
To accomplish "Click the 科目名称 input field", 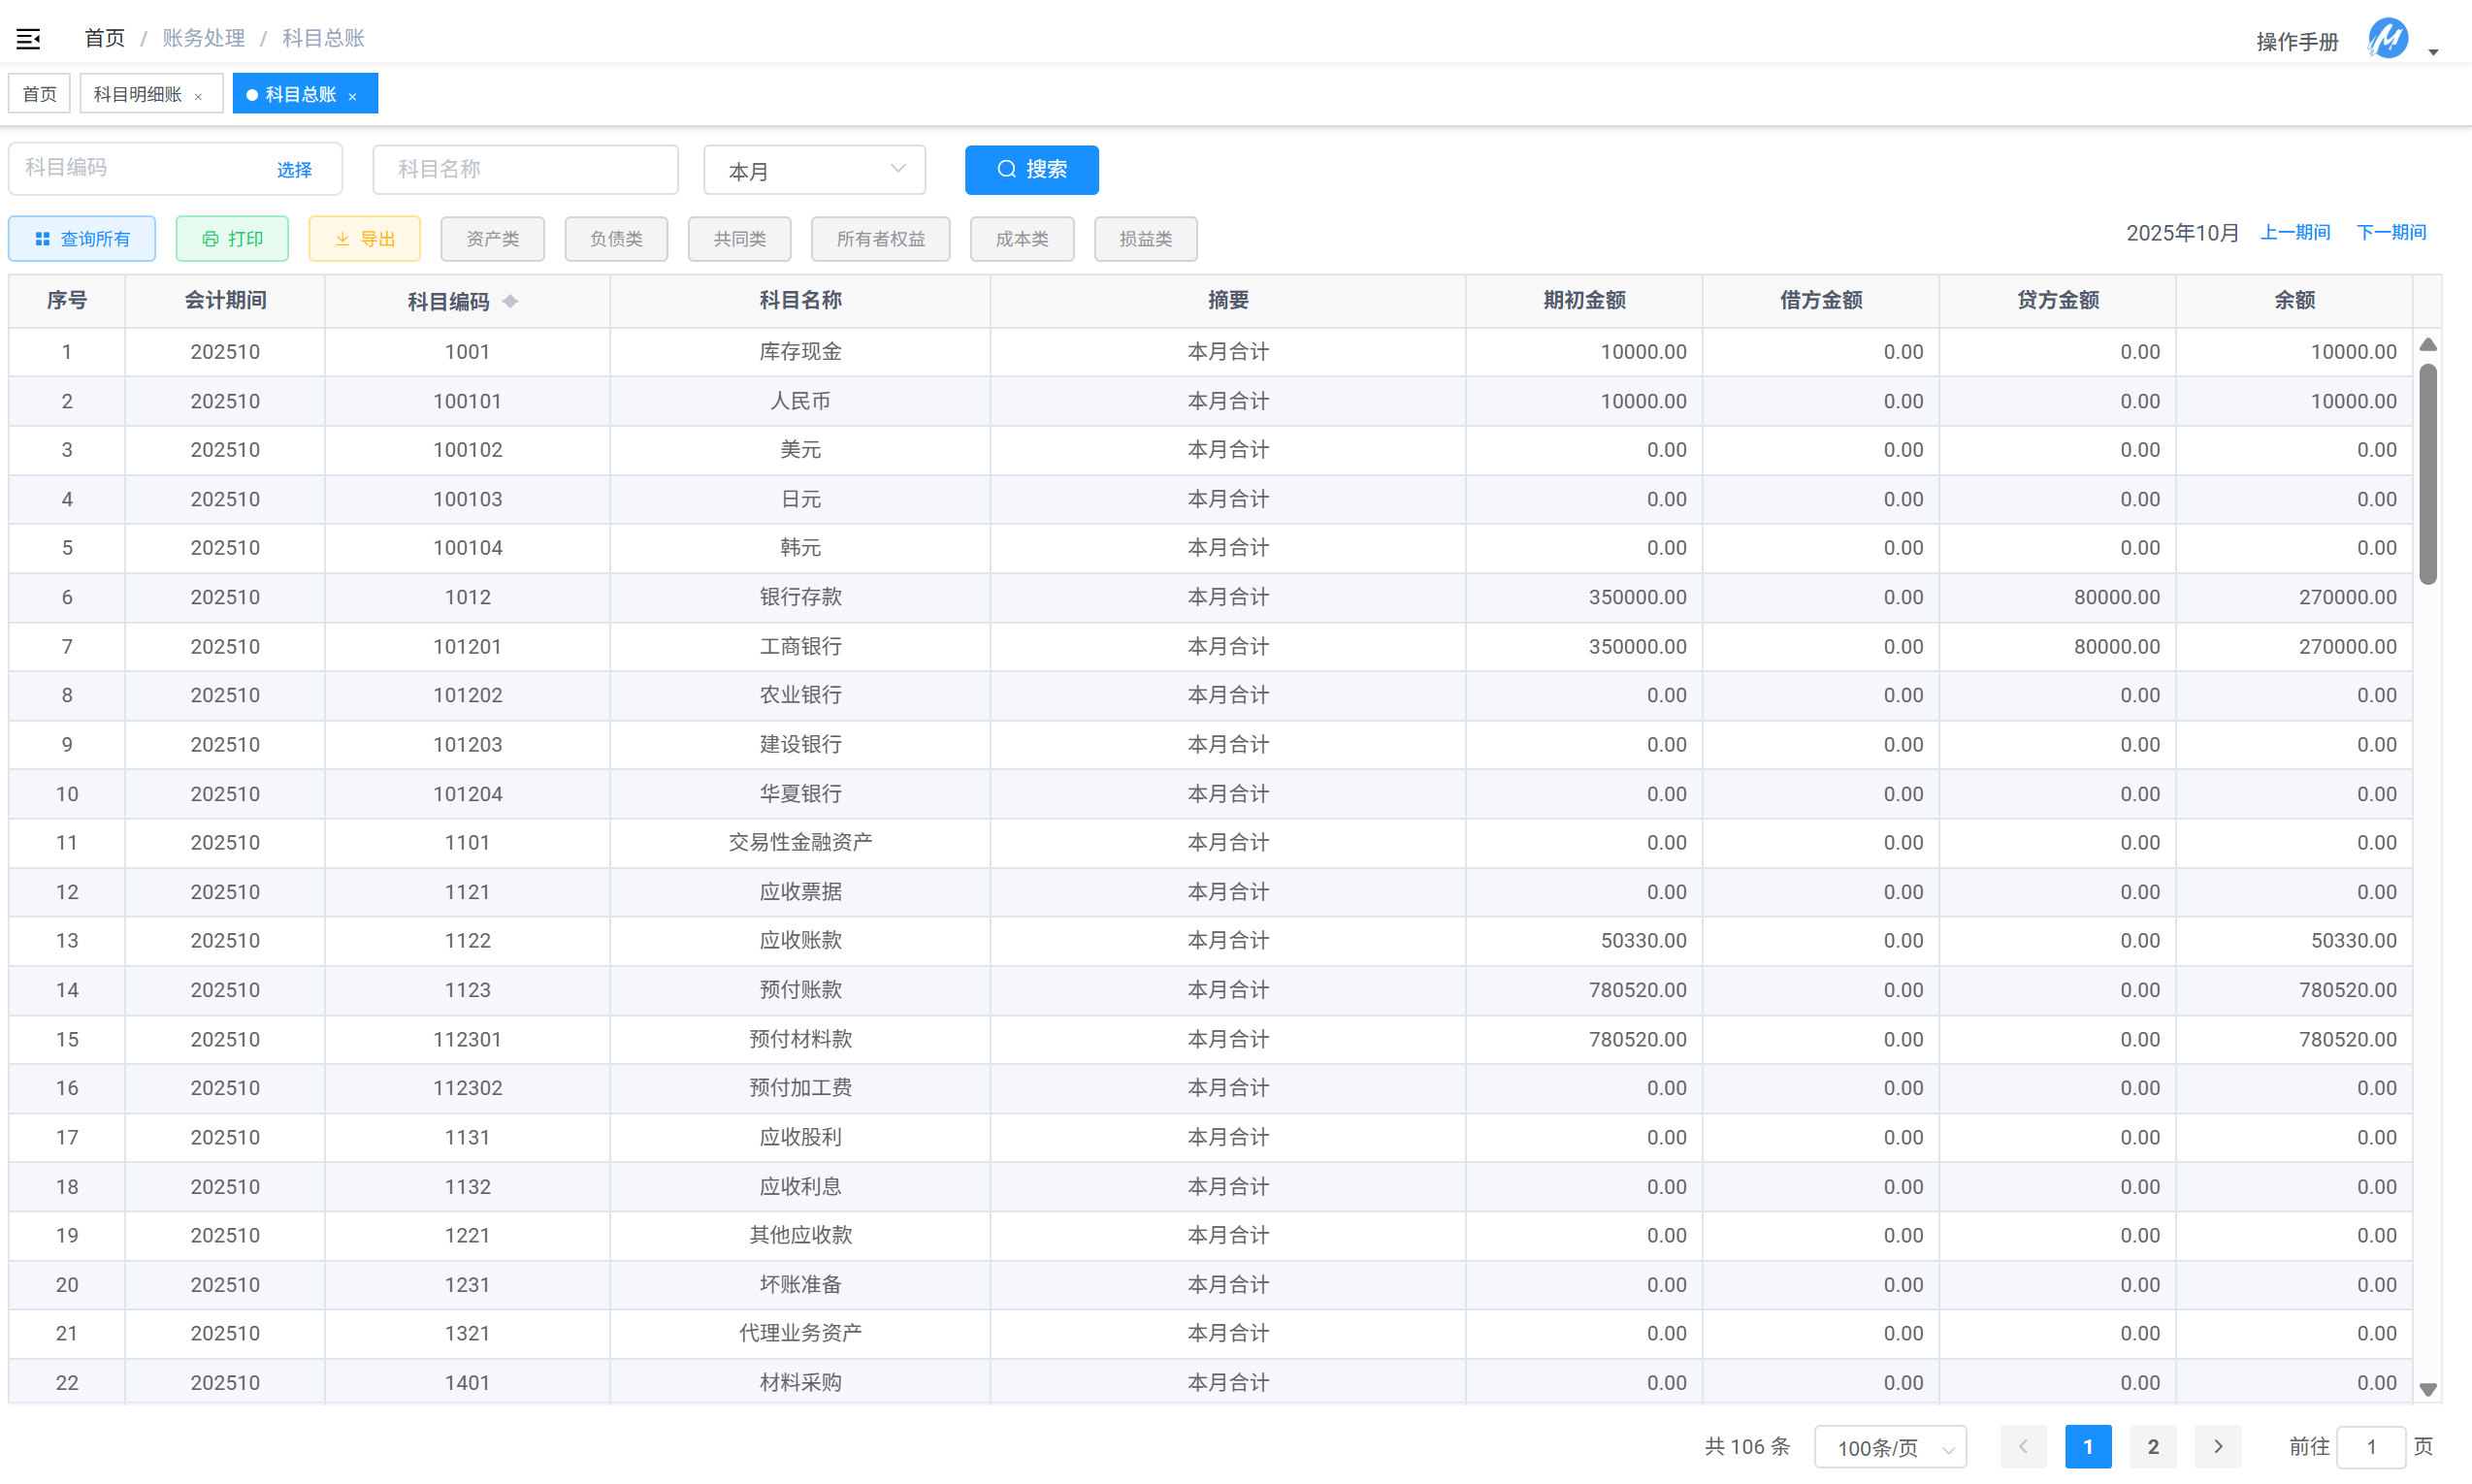I will point(525,169).
